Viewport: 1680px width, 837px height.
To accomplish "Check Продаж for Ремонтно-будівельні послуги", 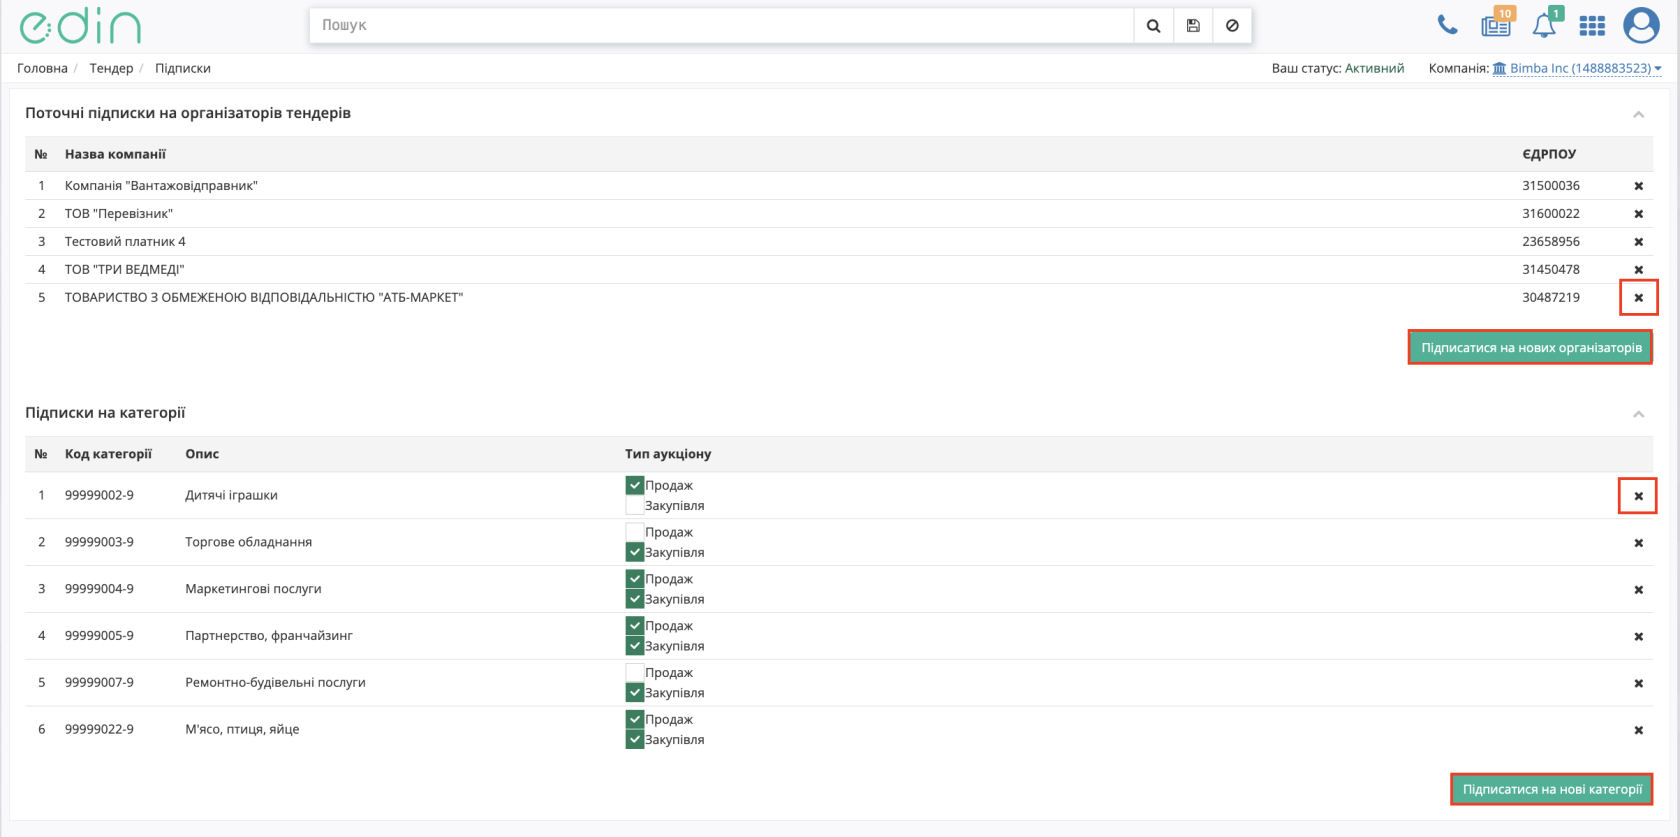I will (x=634, y=673).
